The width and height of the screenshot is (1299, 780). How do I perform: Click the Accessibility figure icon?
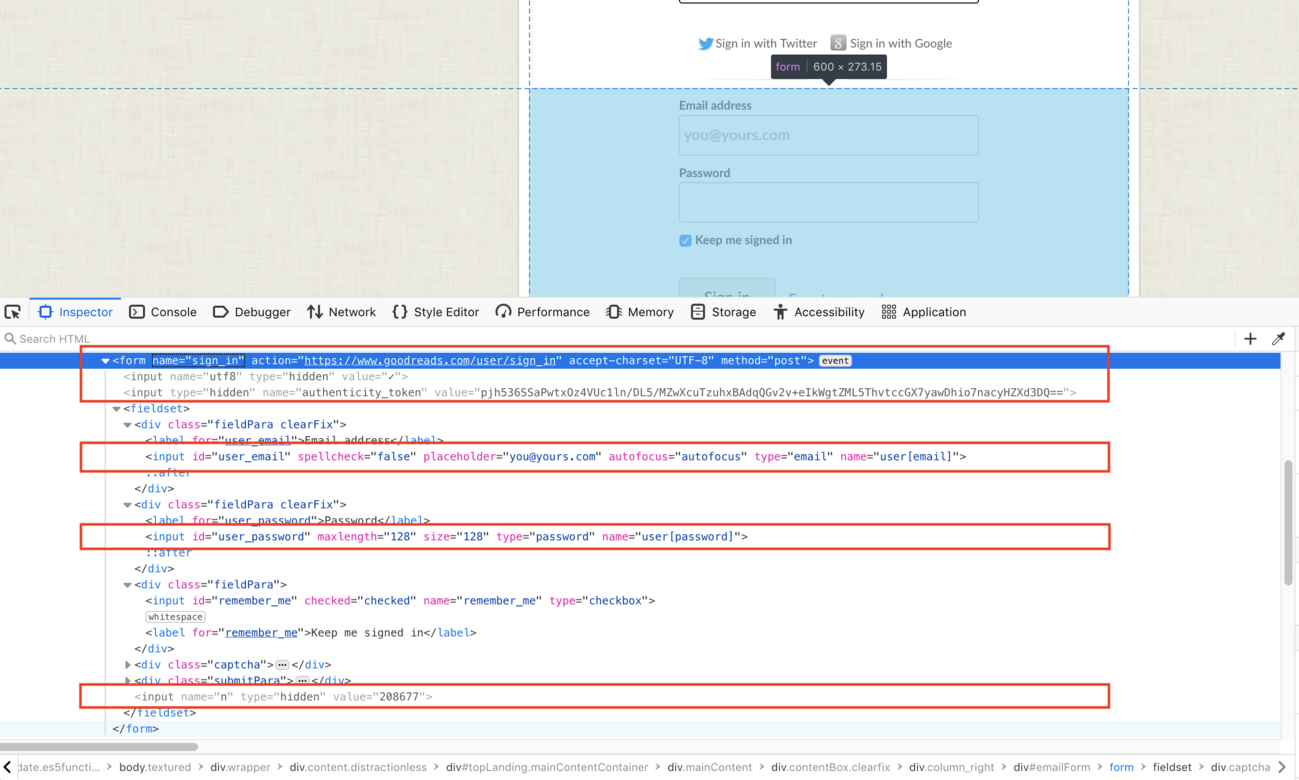point(780,312)
